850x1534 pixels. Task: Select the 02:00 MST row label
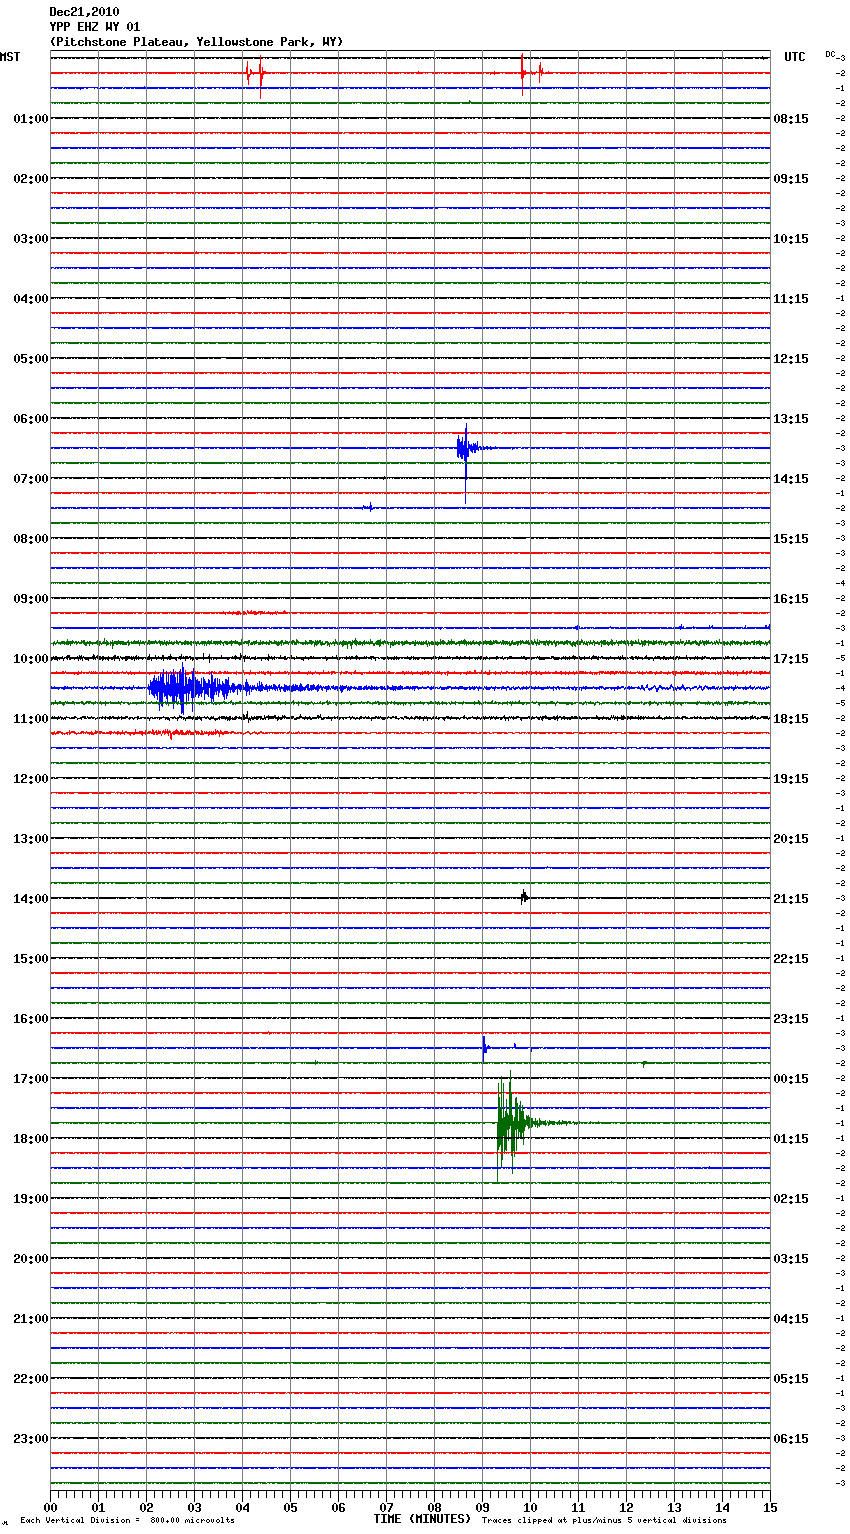point(31,179)
